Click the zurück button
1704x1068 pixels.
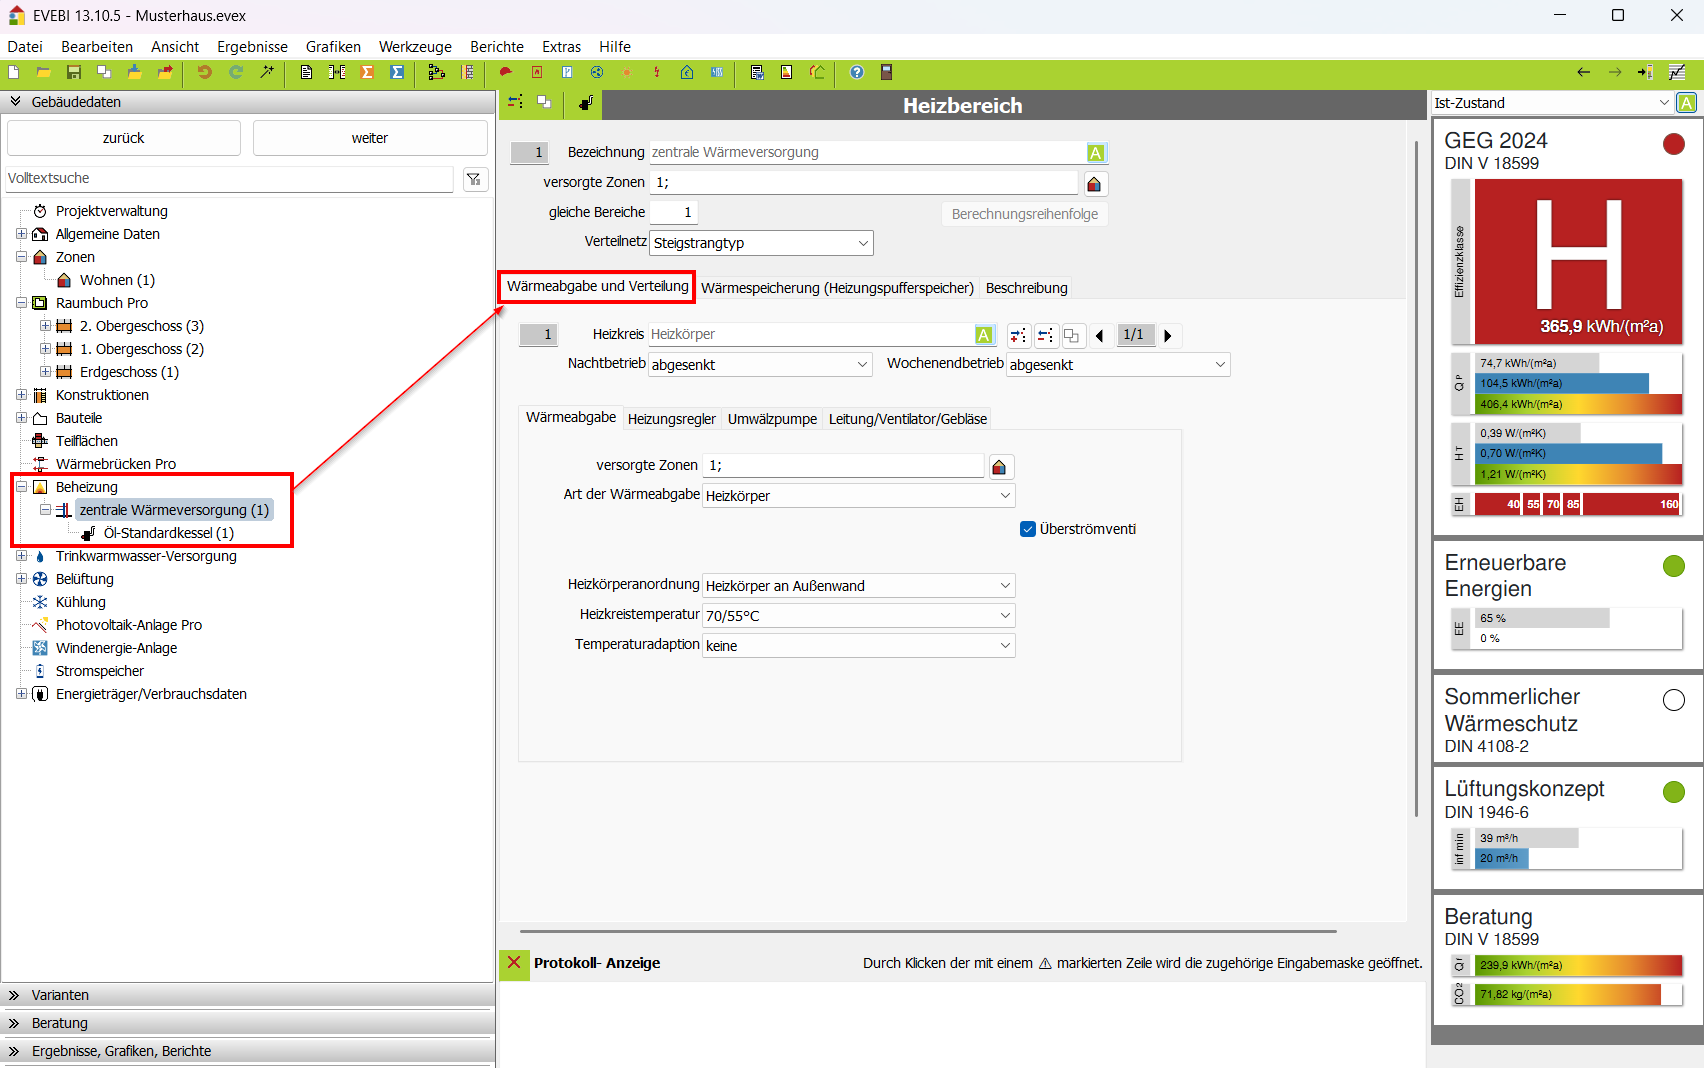click(124, 138)
